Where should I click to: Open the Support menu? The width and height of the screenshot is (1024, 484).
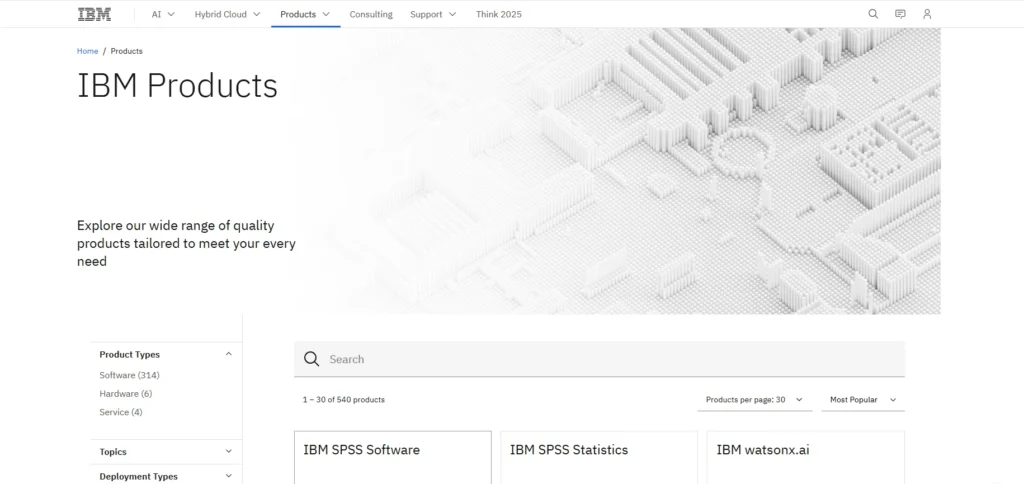433,14
